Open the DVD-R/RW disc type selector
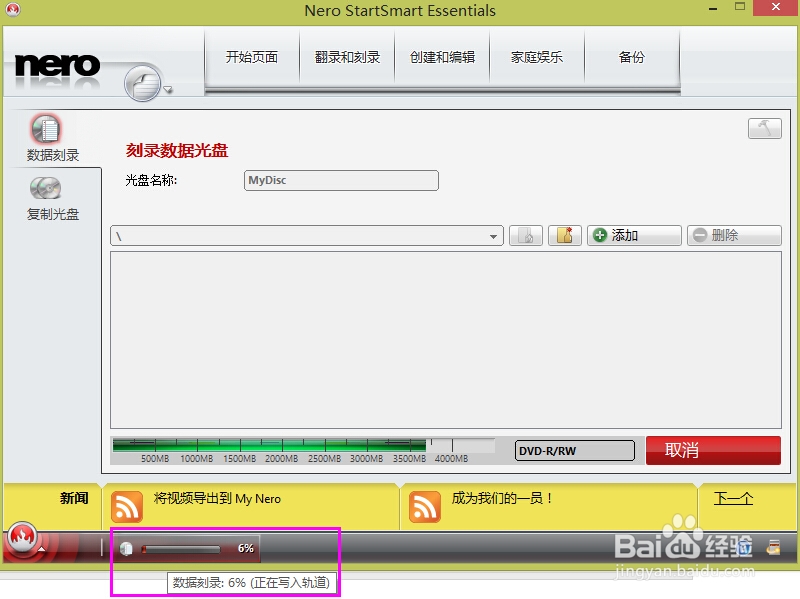 [x=574, y=451]
